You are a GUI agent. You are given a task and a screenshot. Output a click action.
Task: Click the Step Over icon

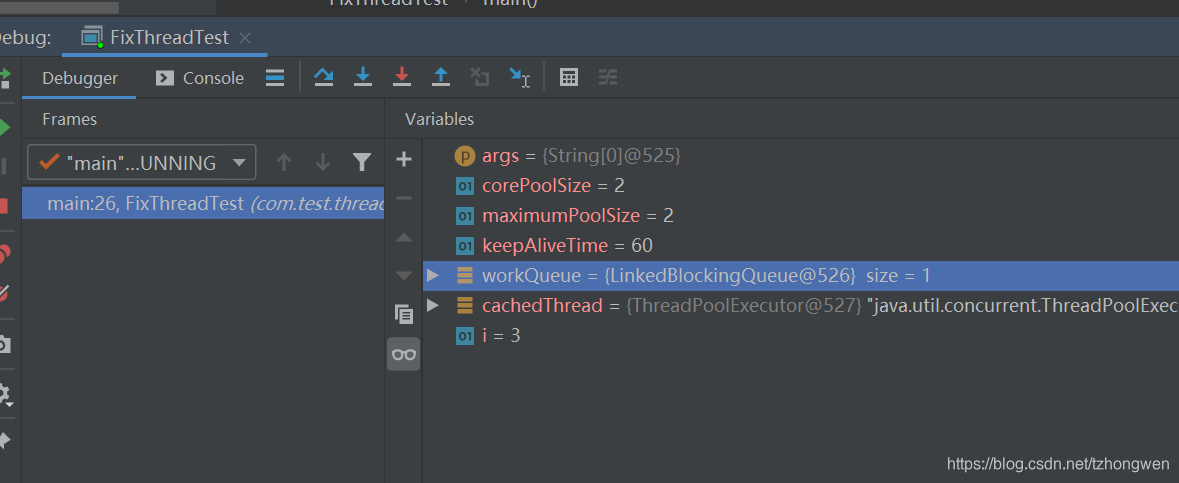[323, 77]
